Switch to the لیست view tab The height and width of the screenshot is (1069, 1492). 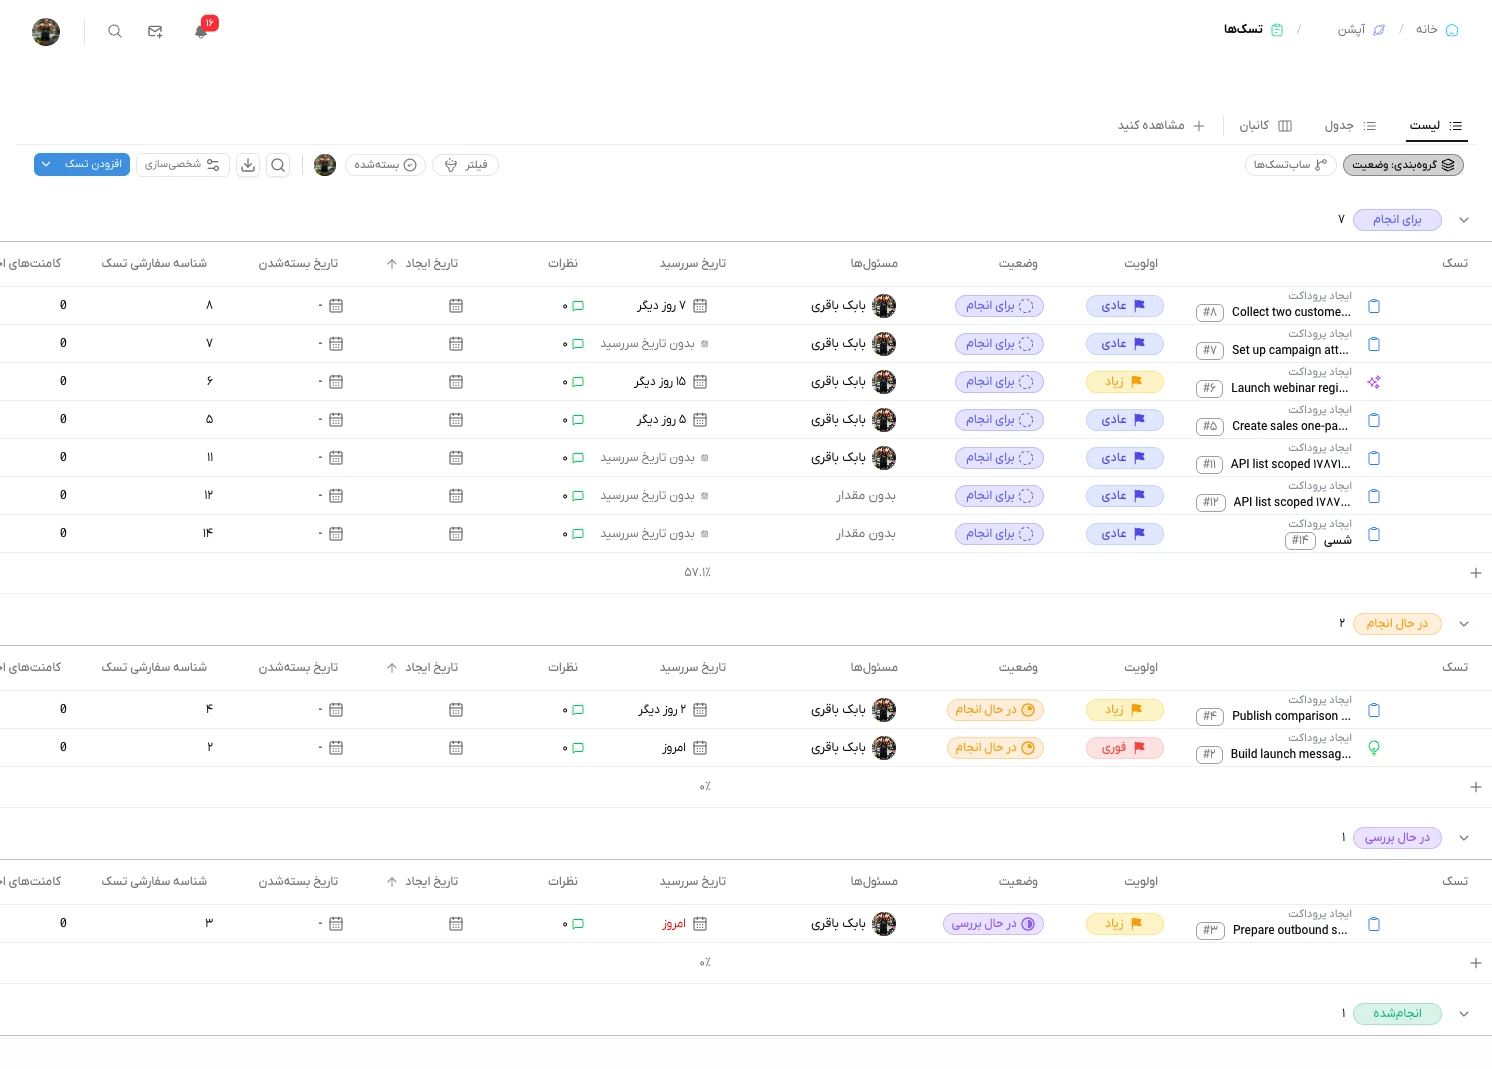pos(1435,126)
